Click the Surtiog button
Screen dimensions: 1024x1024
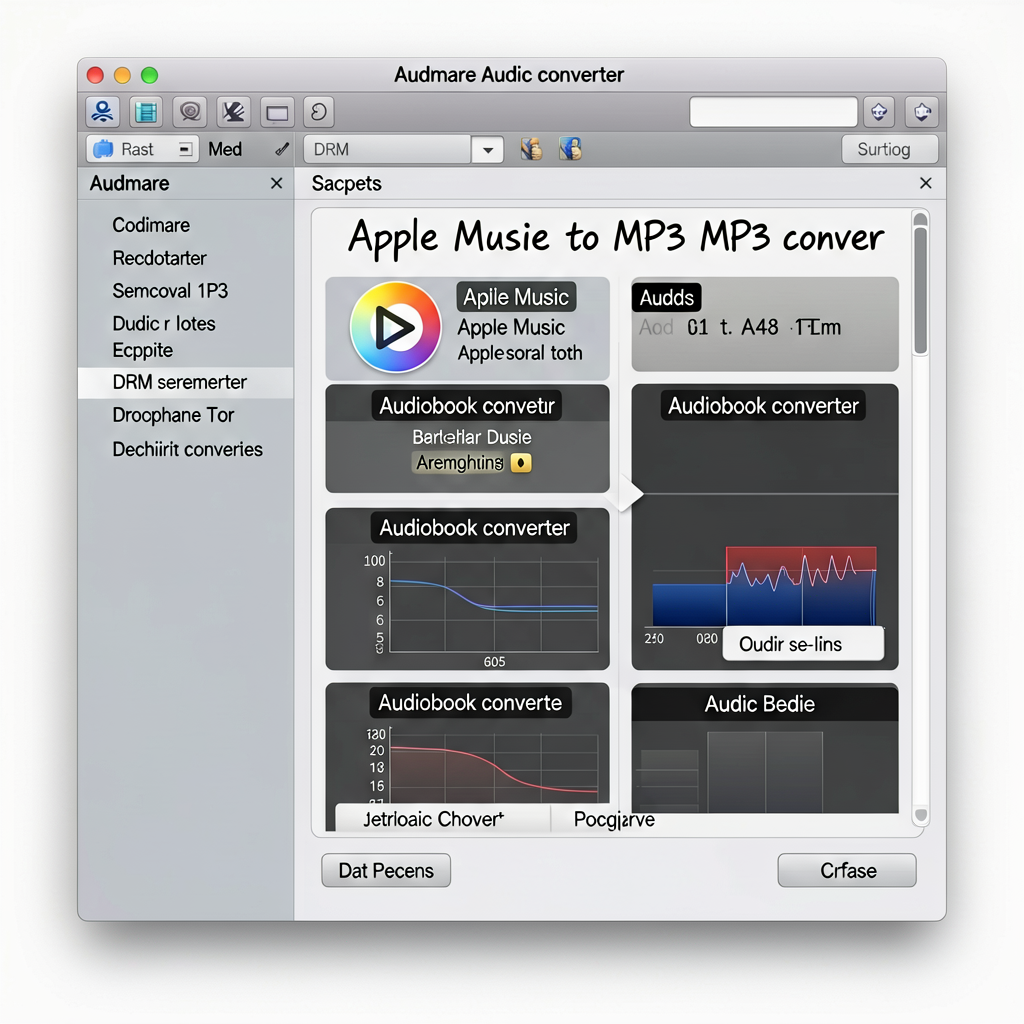pyautogui.click(x=889, y=149)
